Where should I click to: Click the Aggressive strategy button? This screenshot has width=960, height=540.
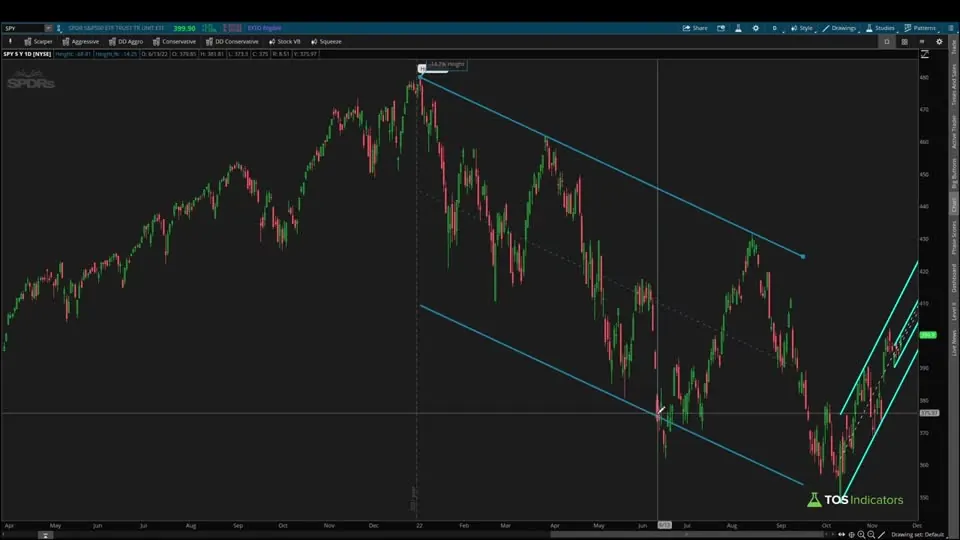80,42
